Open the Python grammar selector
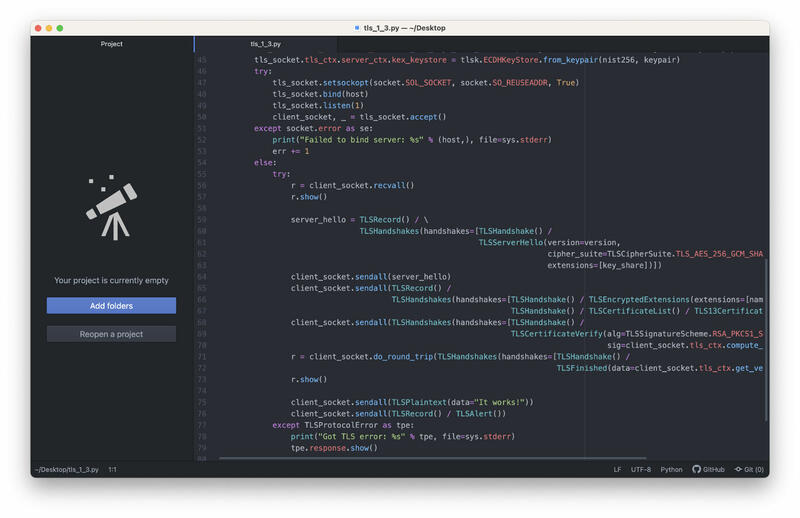 click(x=671, y=469)
